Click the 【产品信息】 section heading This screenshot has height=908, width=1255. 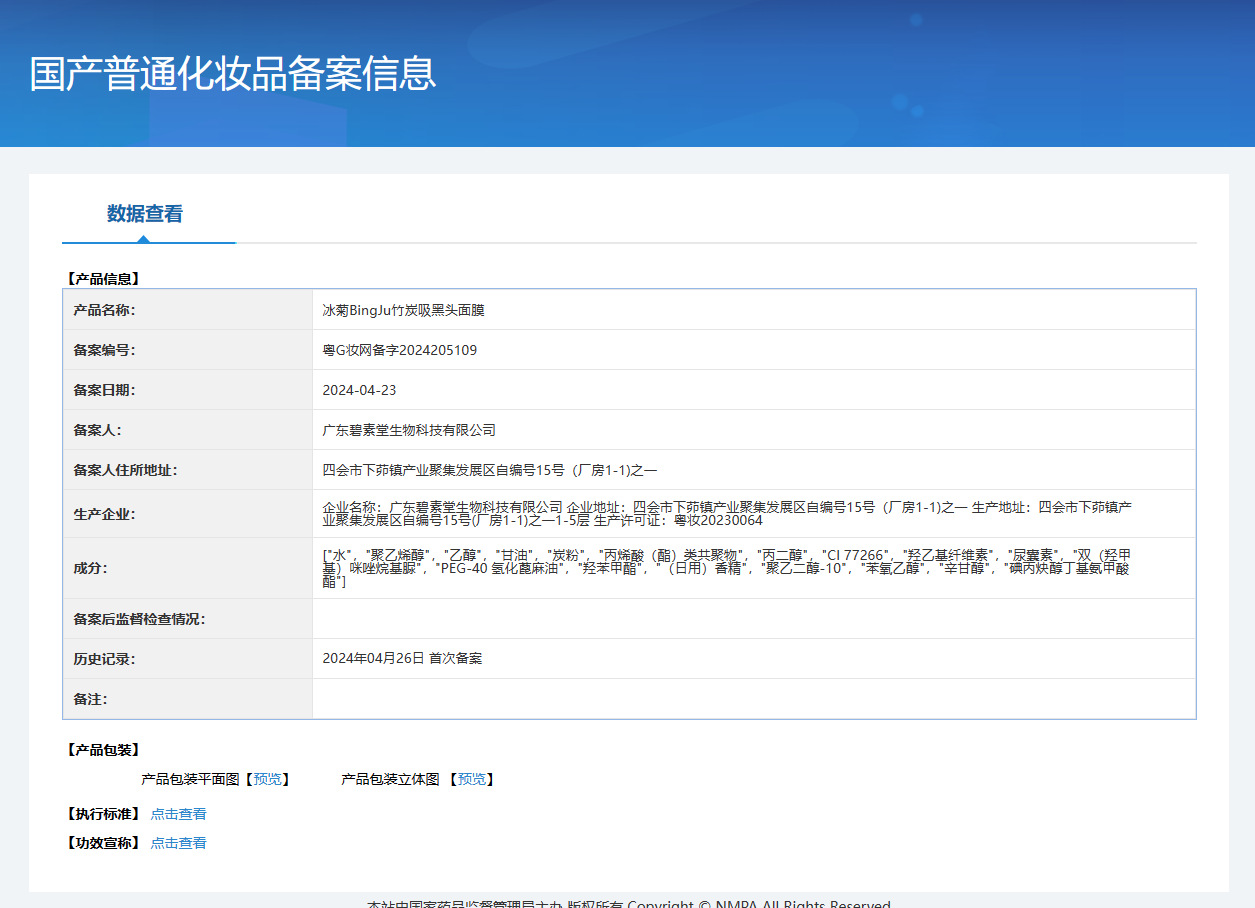[103, 279]
